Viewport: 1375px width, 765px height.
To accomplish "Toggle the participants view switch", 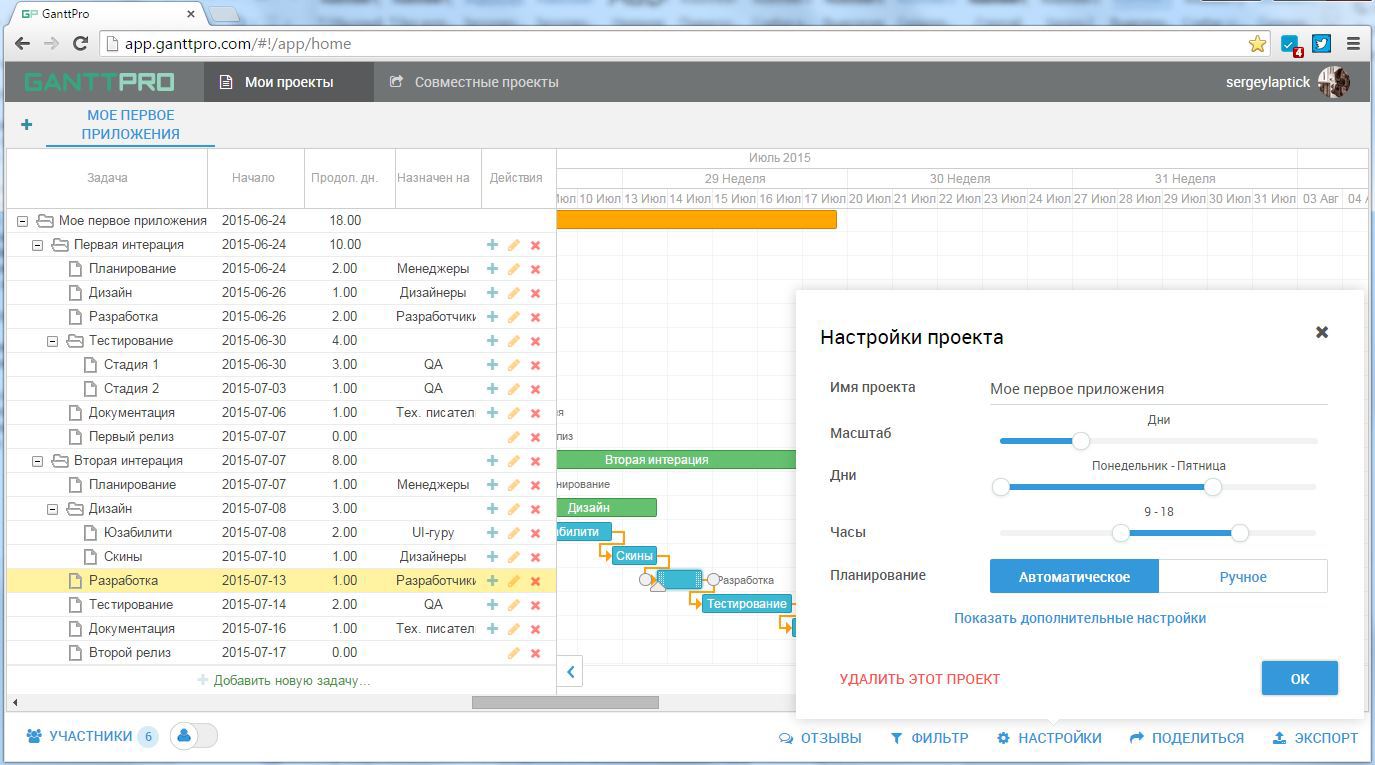I will [x=194, y=736].
